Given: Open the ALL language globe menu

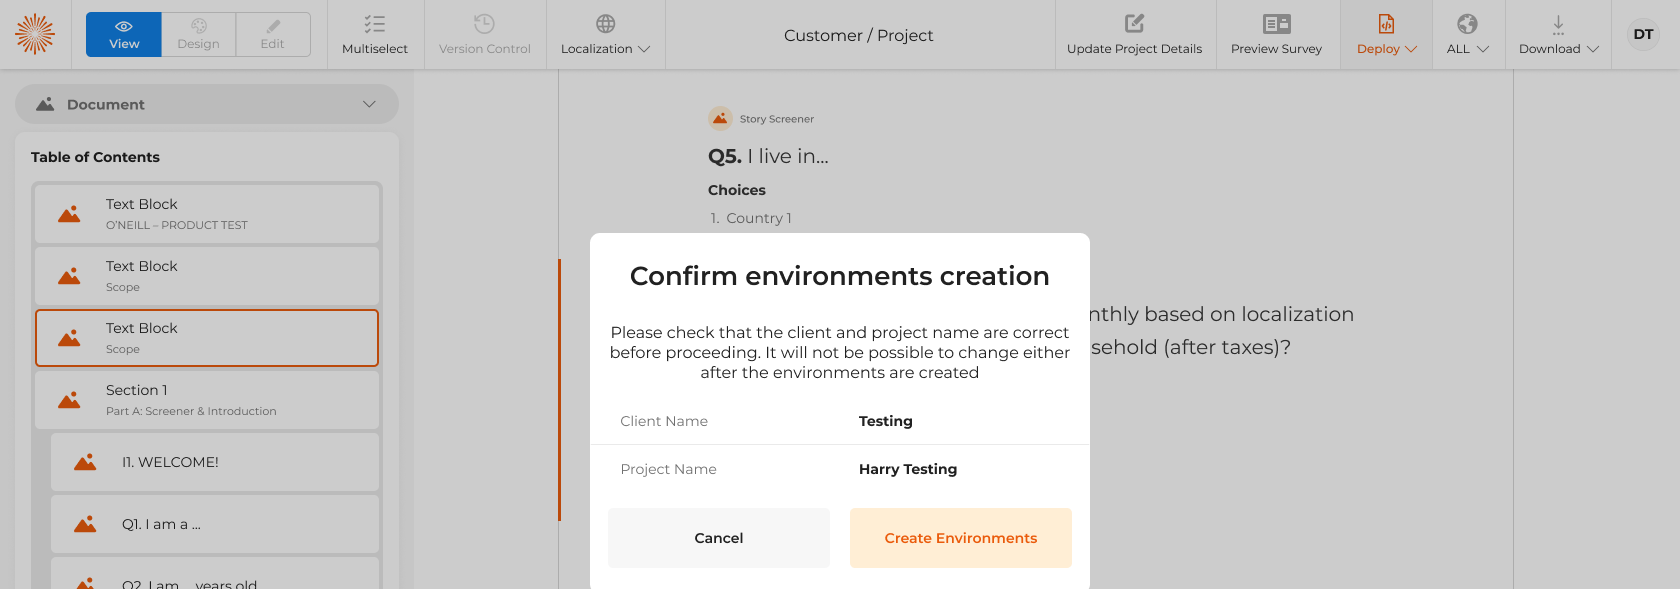Looking at the screenshot, I should (x=1467, y=34).
